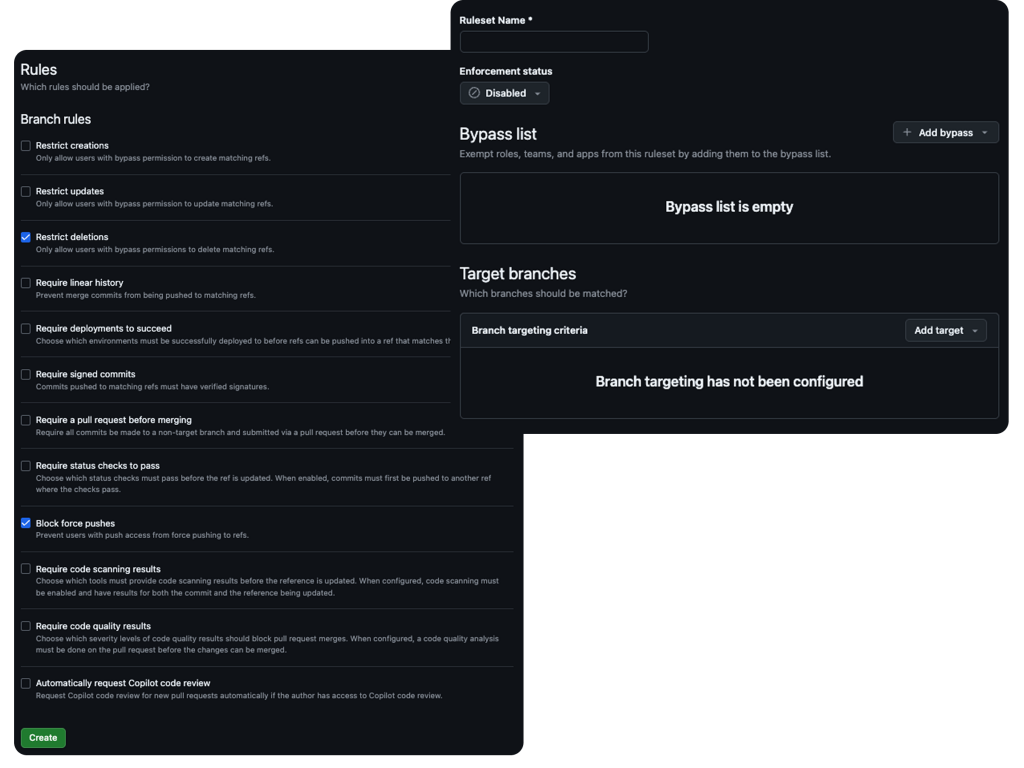
Task: Tick Require code quality results checkbox
Action: pos(26,626)
